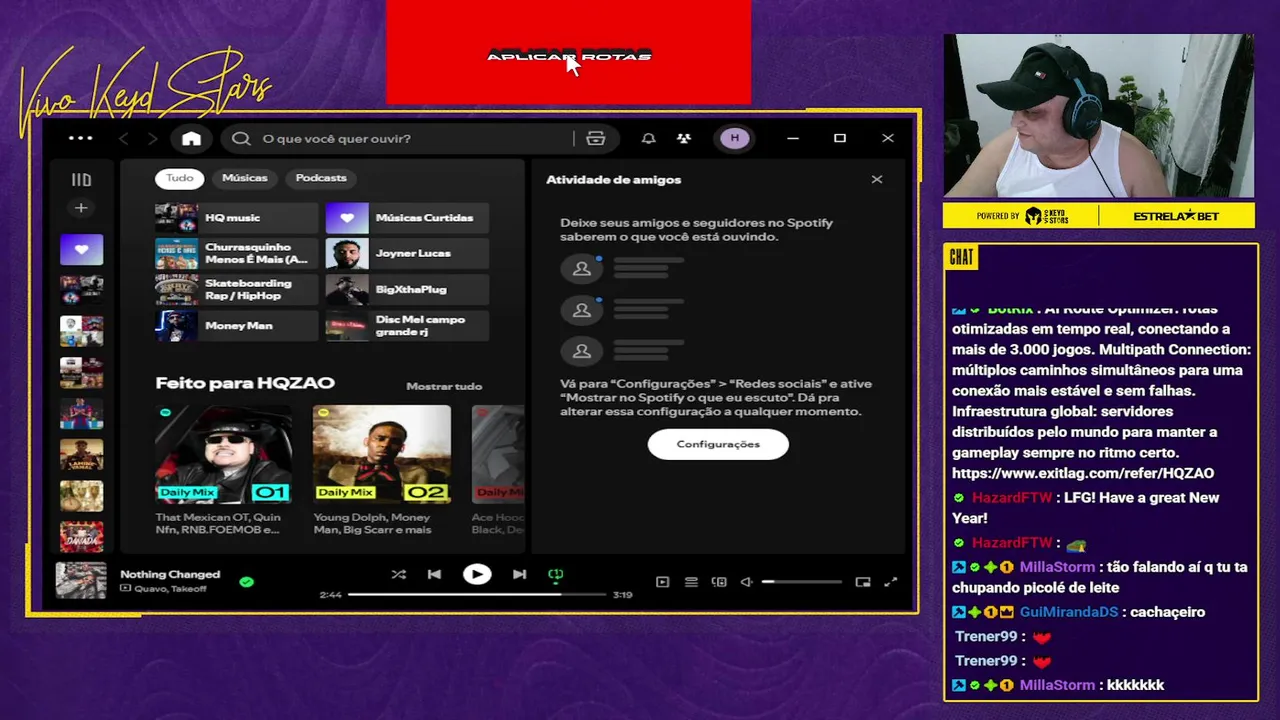Open the notifications bell
The width and height of the screenshot is (1280, 720).
pyautogui.click(x=648, y=139)
